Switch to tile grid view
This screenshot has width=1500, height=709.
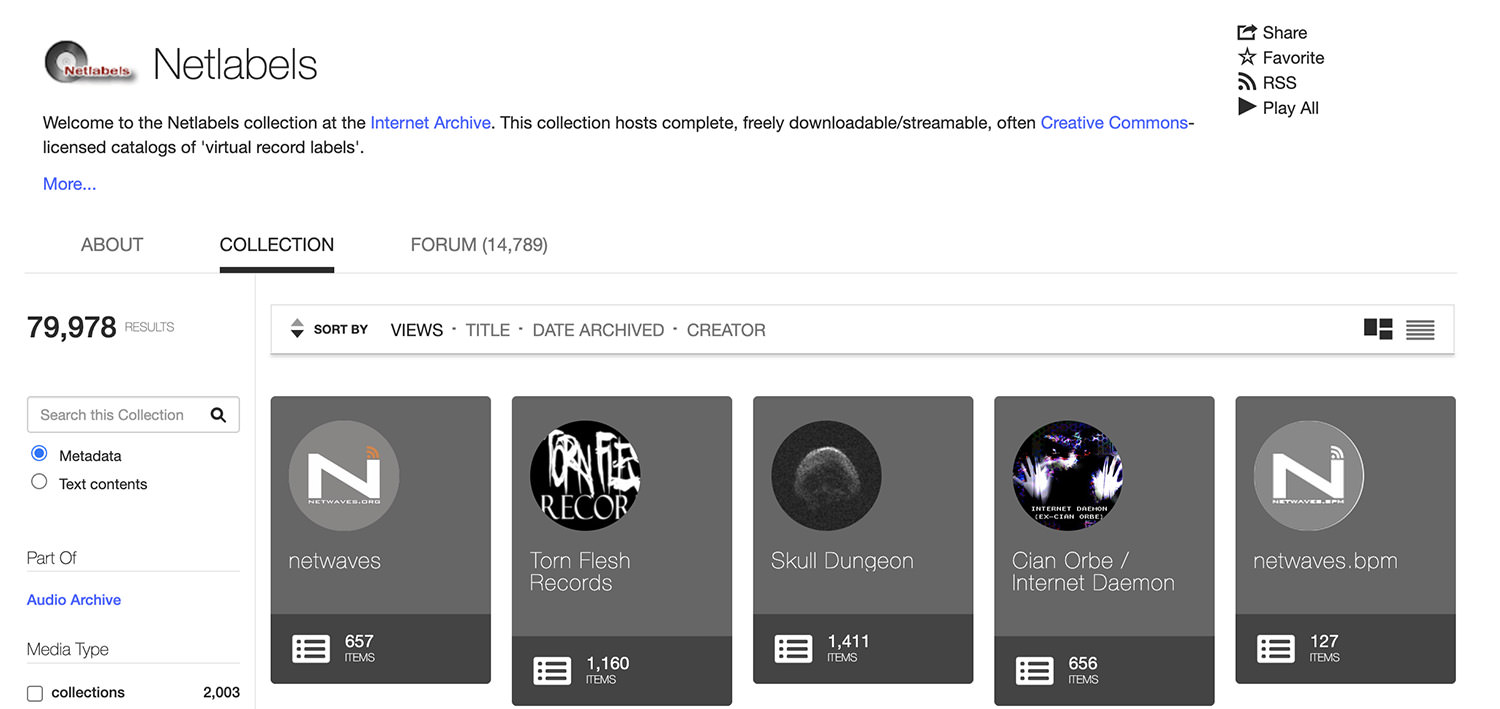pyautogui.click(x=1378, y=329)
